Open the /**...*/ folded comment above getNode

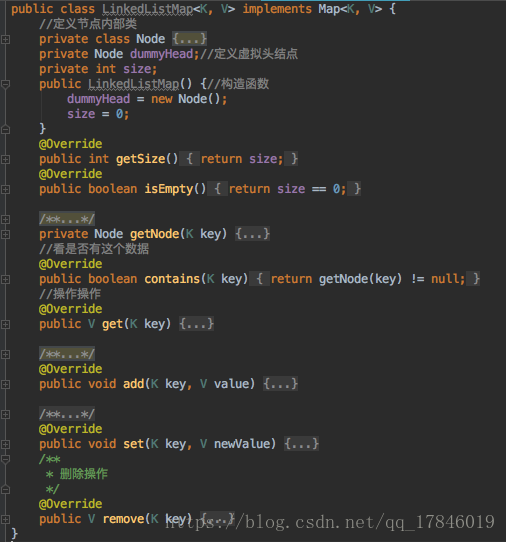pos(67,219)
